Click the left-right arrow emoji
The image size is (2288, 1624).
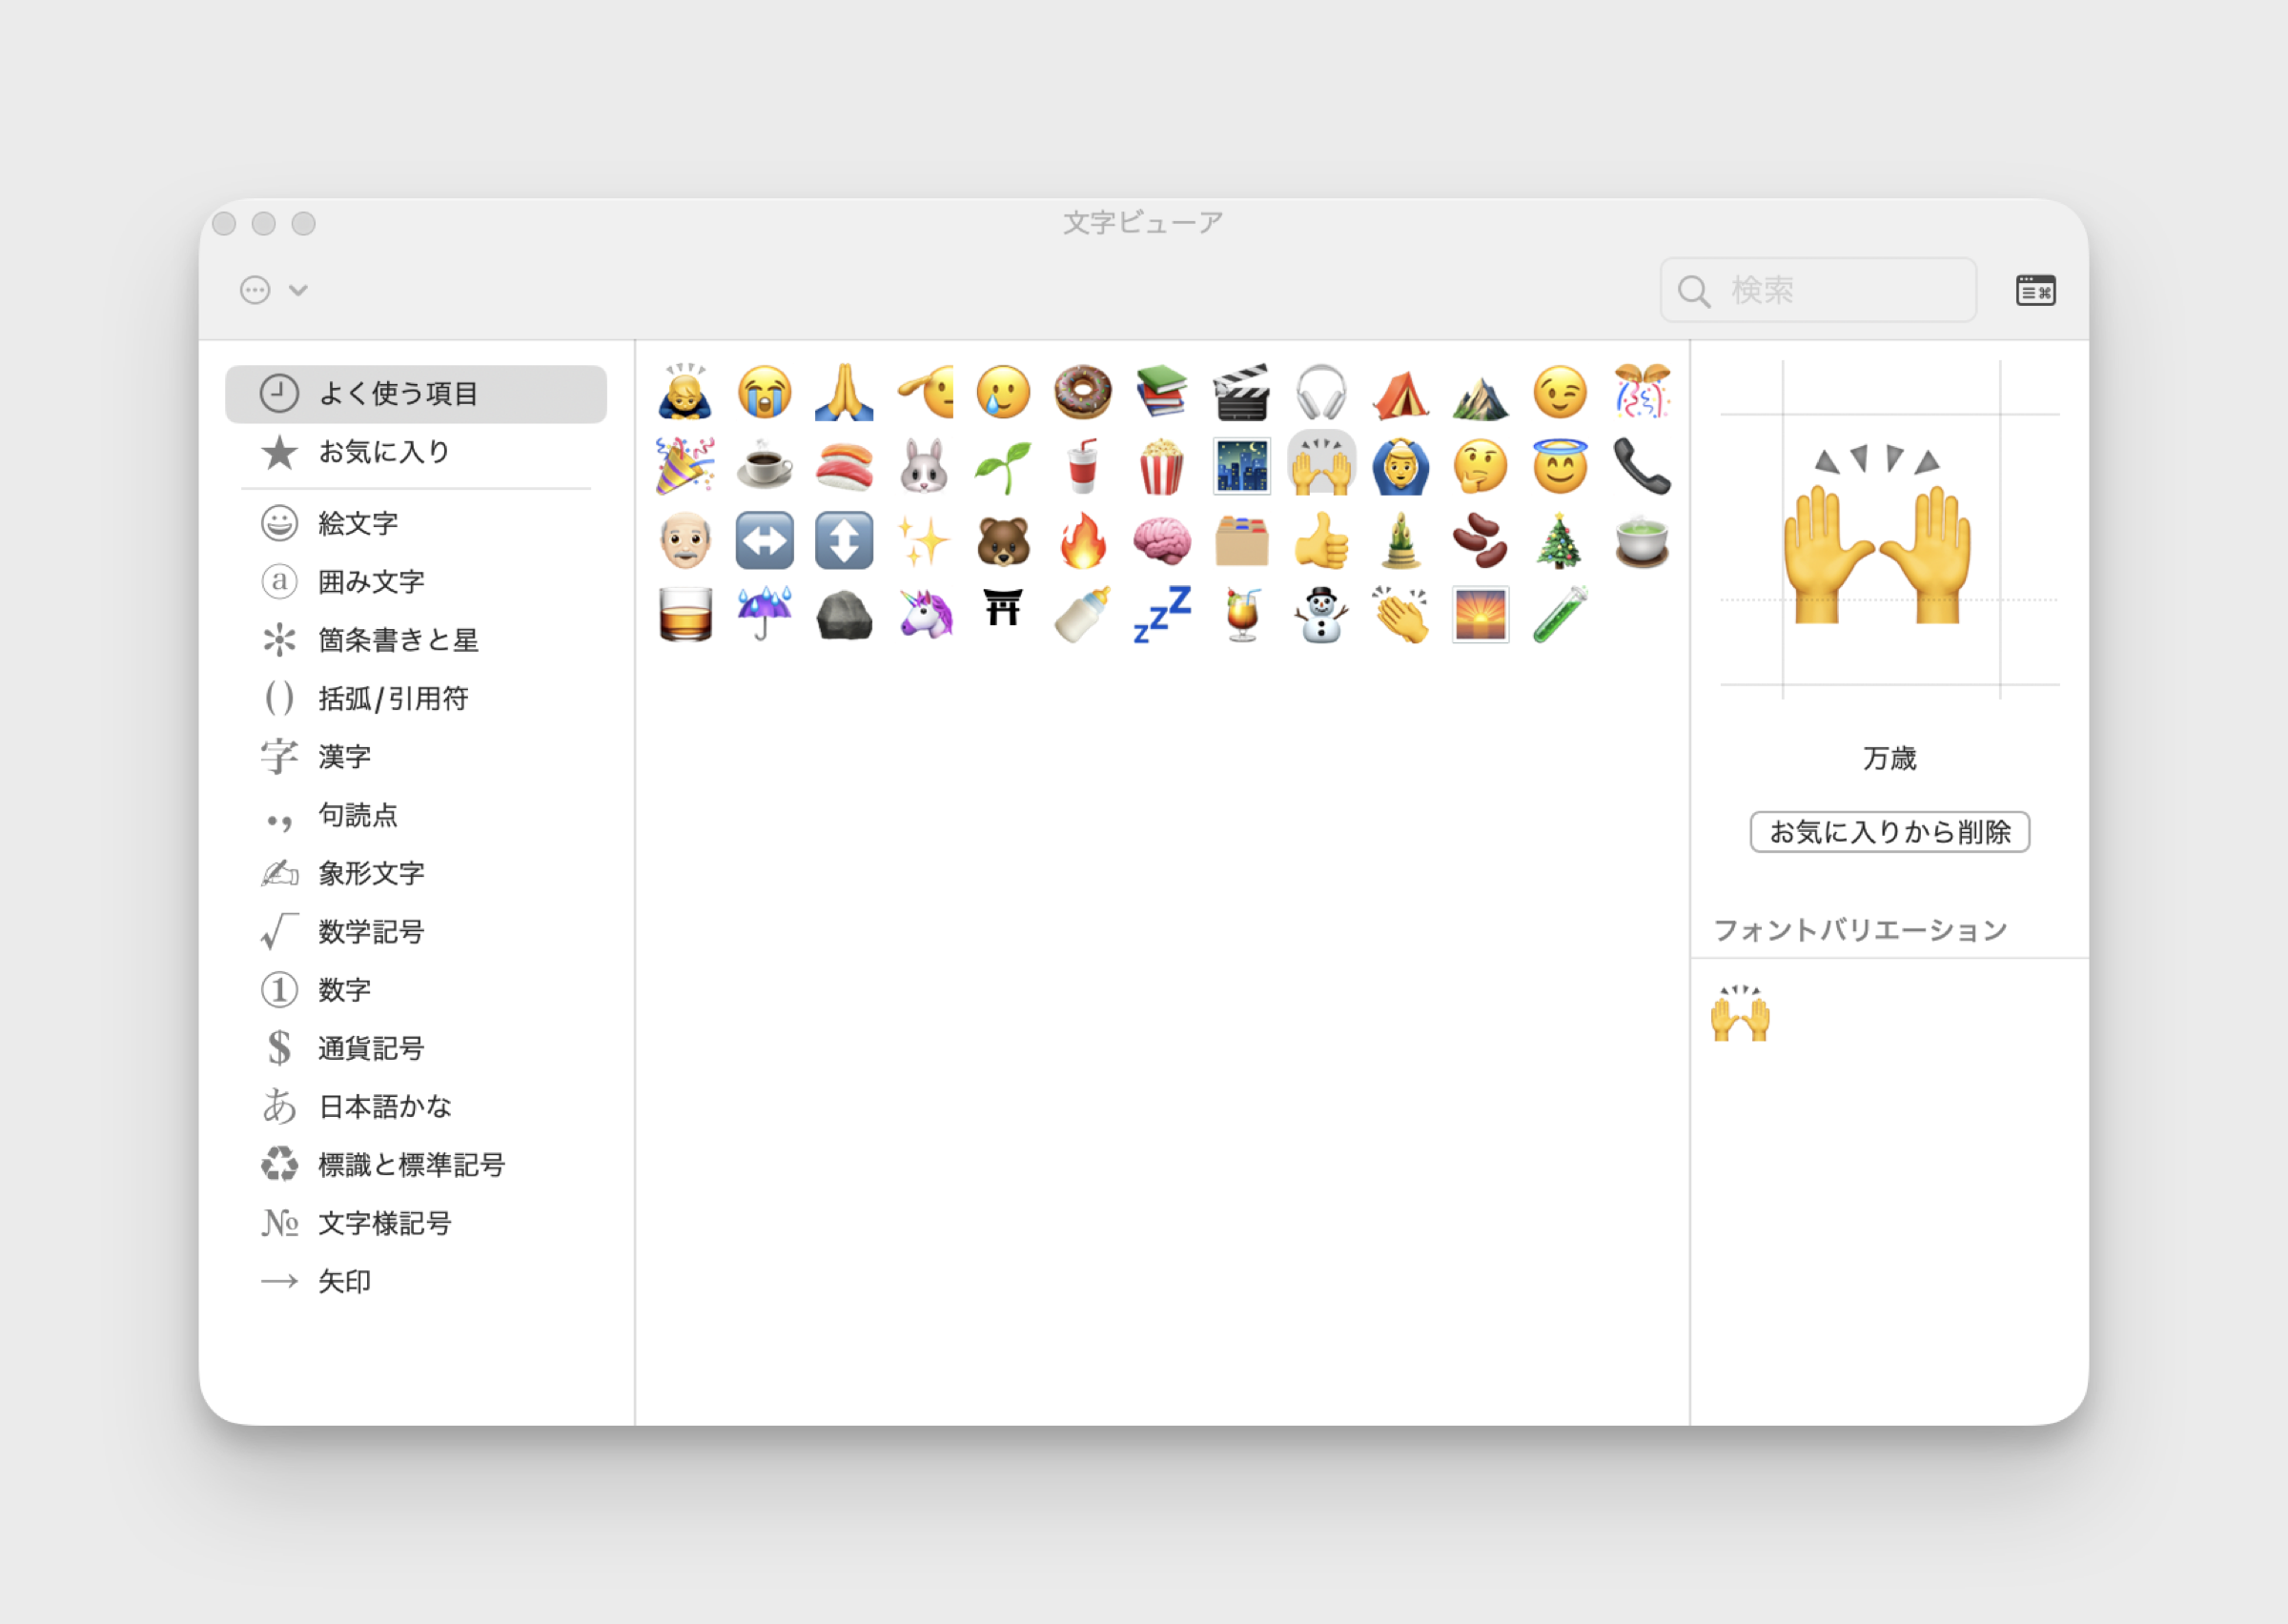[765, 541]
